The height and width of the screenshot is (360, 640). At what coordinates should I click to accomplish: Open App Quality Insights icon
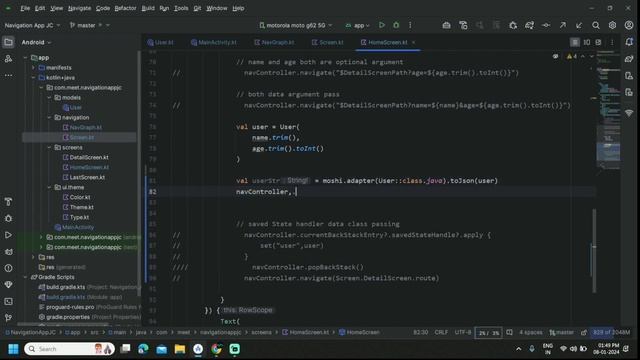coord(8,285)
